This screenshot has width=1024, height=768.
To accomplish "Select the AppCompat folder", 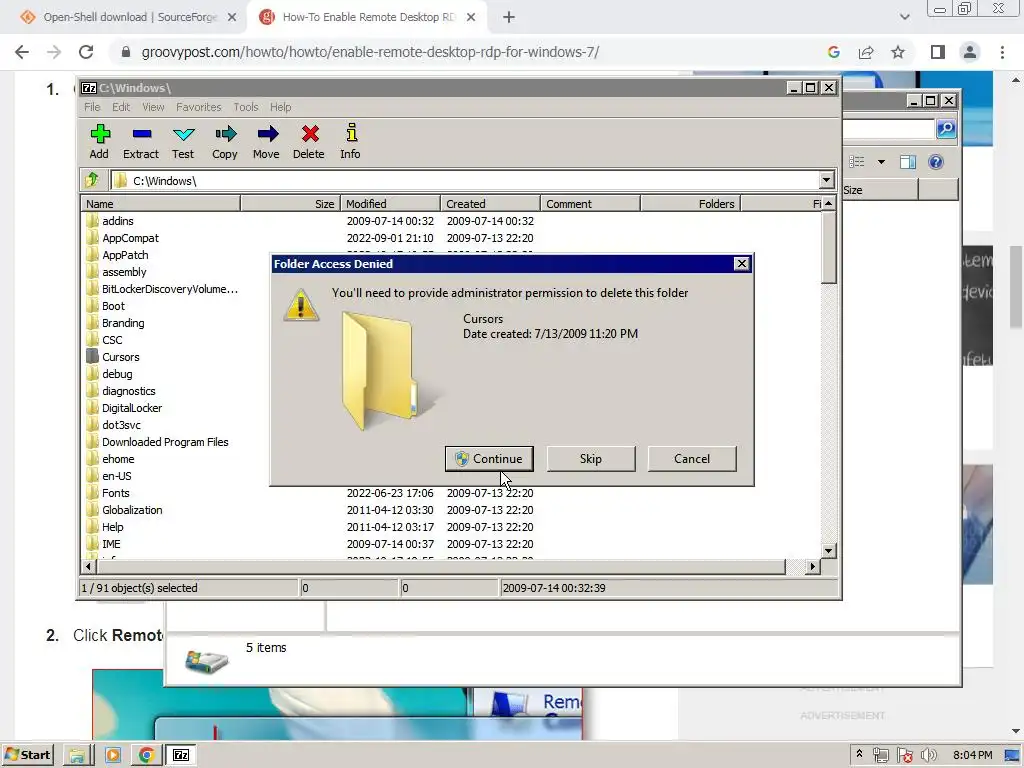I will point(130,238).
